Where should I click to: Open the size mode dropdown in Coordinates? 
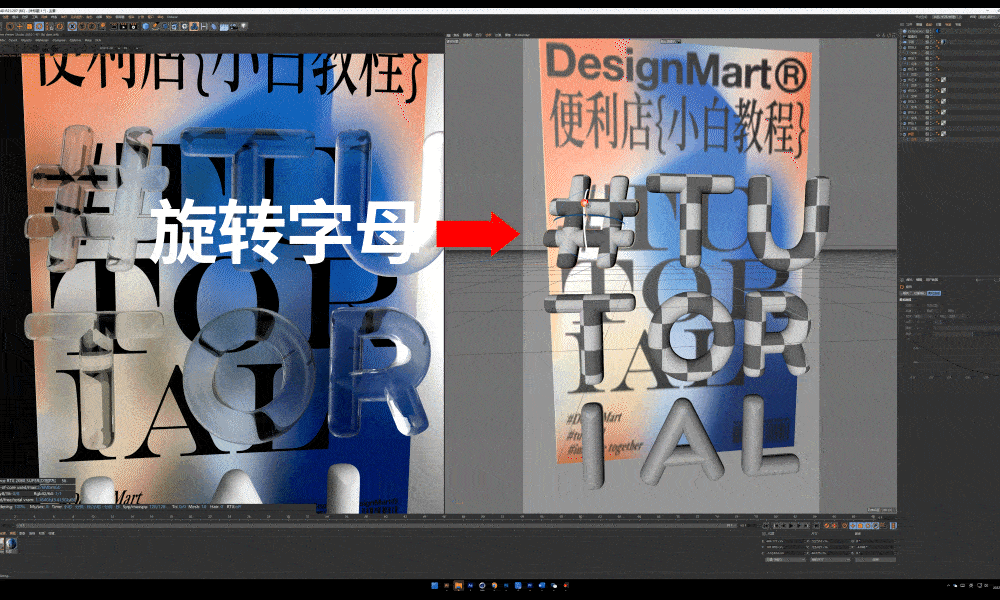pyautogui.click(x=830, y=560)
